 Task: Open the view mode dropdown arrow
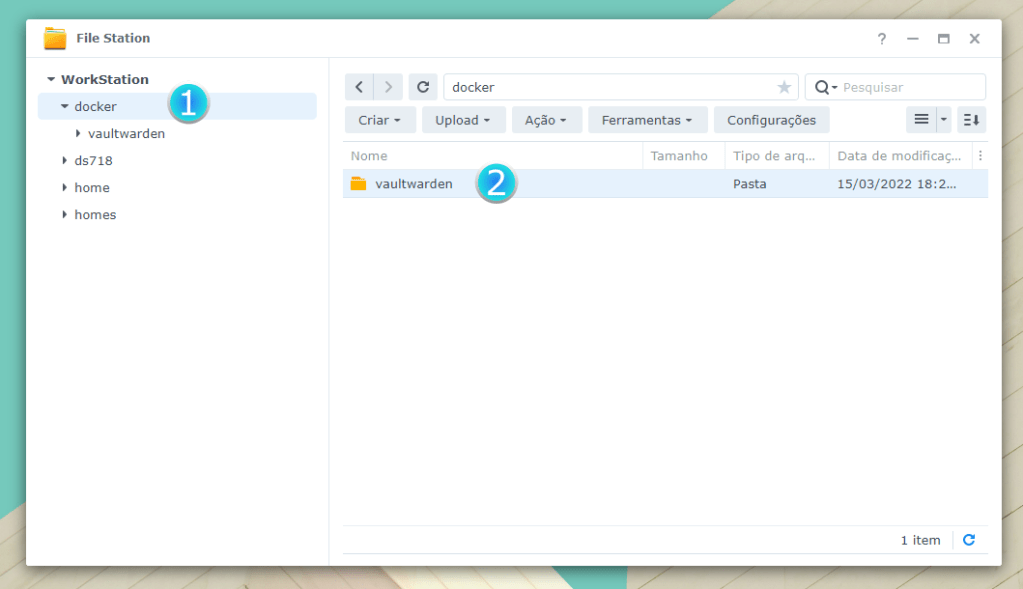(x=944, y=120)
